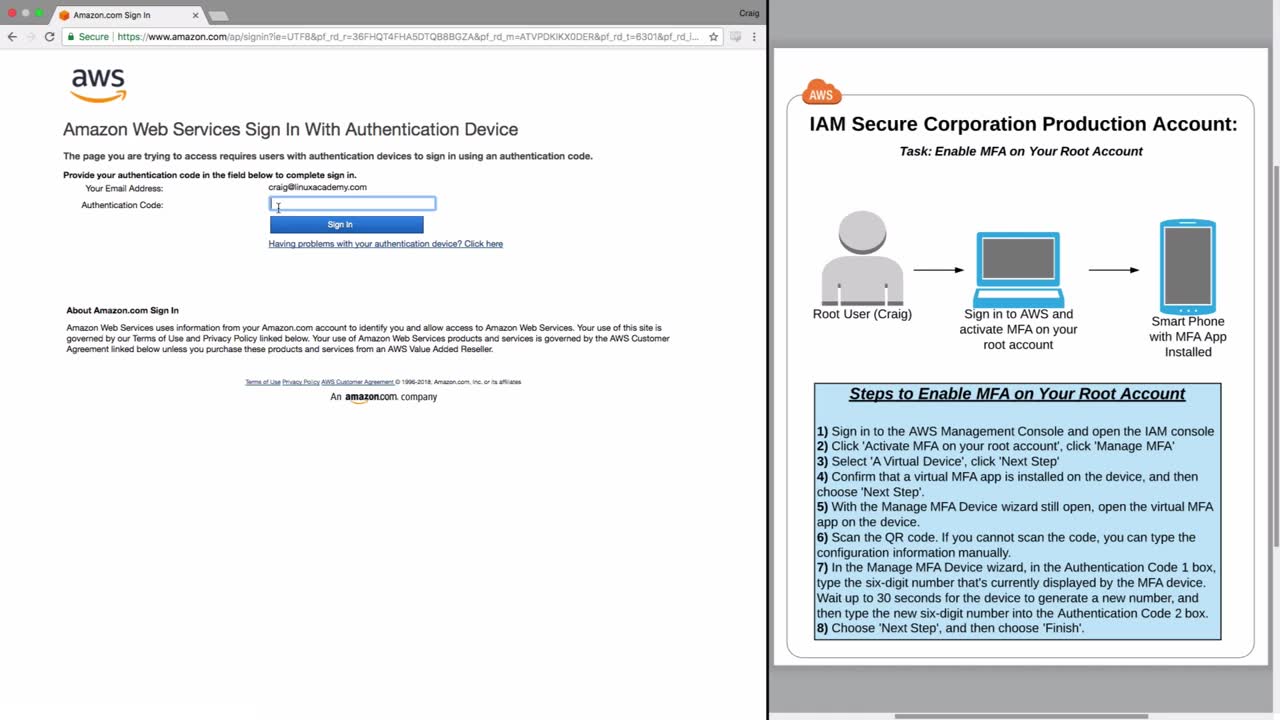1280x720 pixels.
Task: Reload the Amazon sign-in page
Action: pos(49,37)
